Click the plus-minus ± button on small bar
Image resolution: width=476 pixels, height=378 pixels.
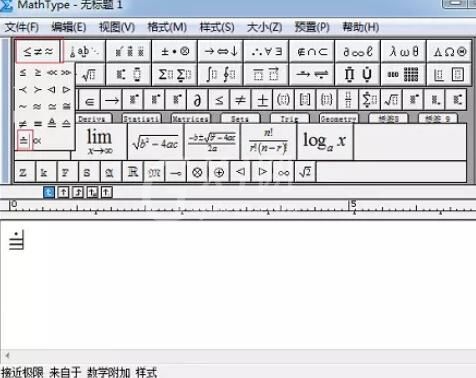(262, 100)
